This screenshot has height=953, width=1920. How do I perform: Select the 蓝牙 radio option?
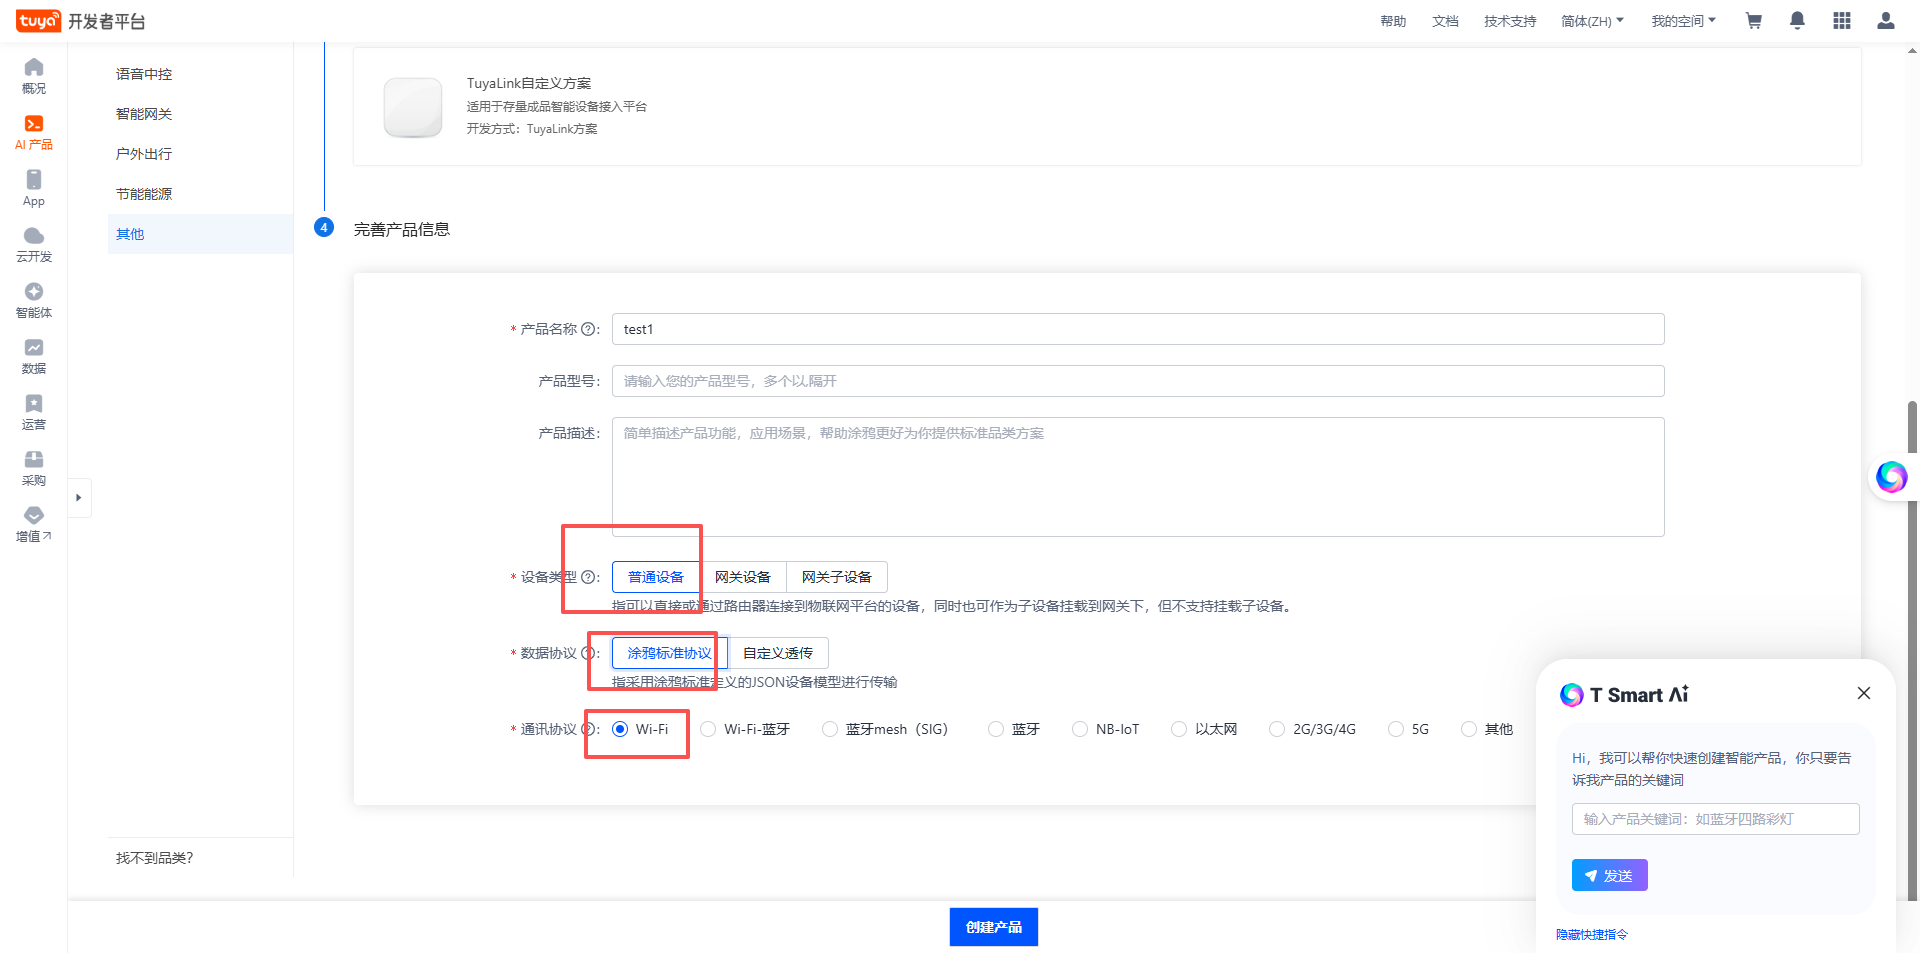(x=996, y=729)
